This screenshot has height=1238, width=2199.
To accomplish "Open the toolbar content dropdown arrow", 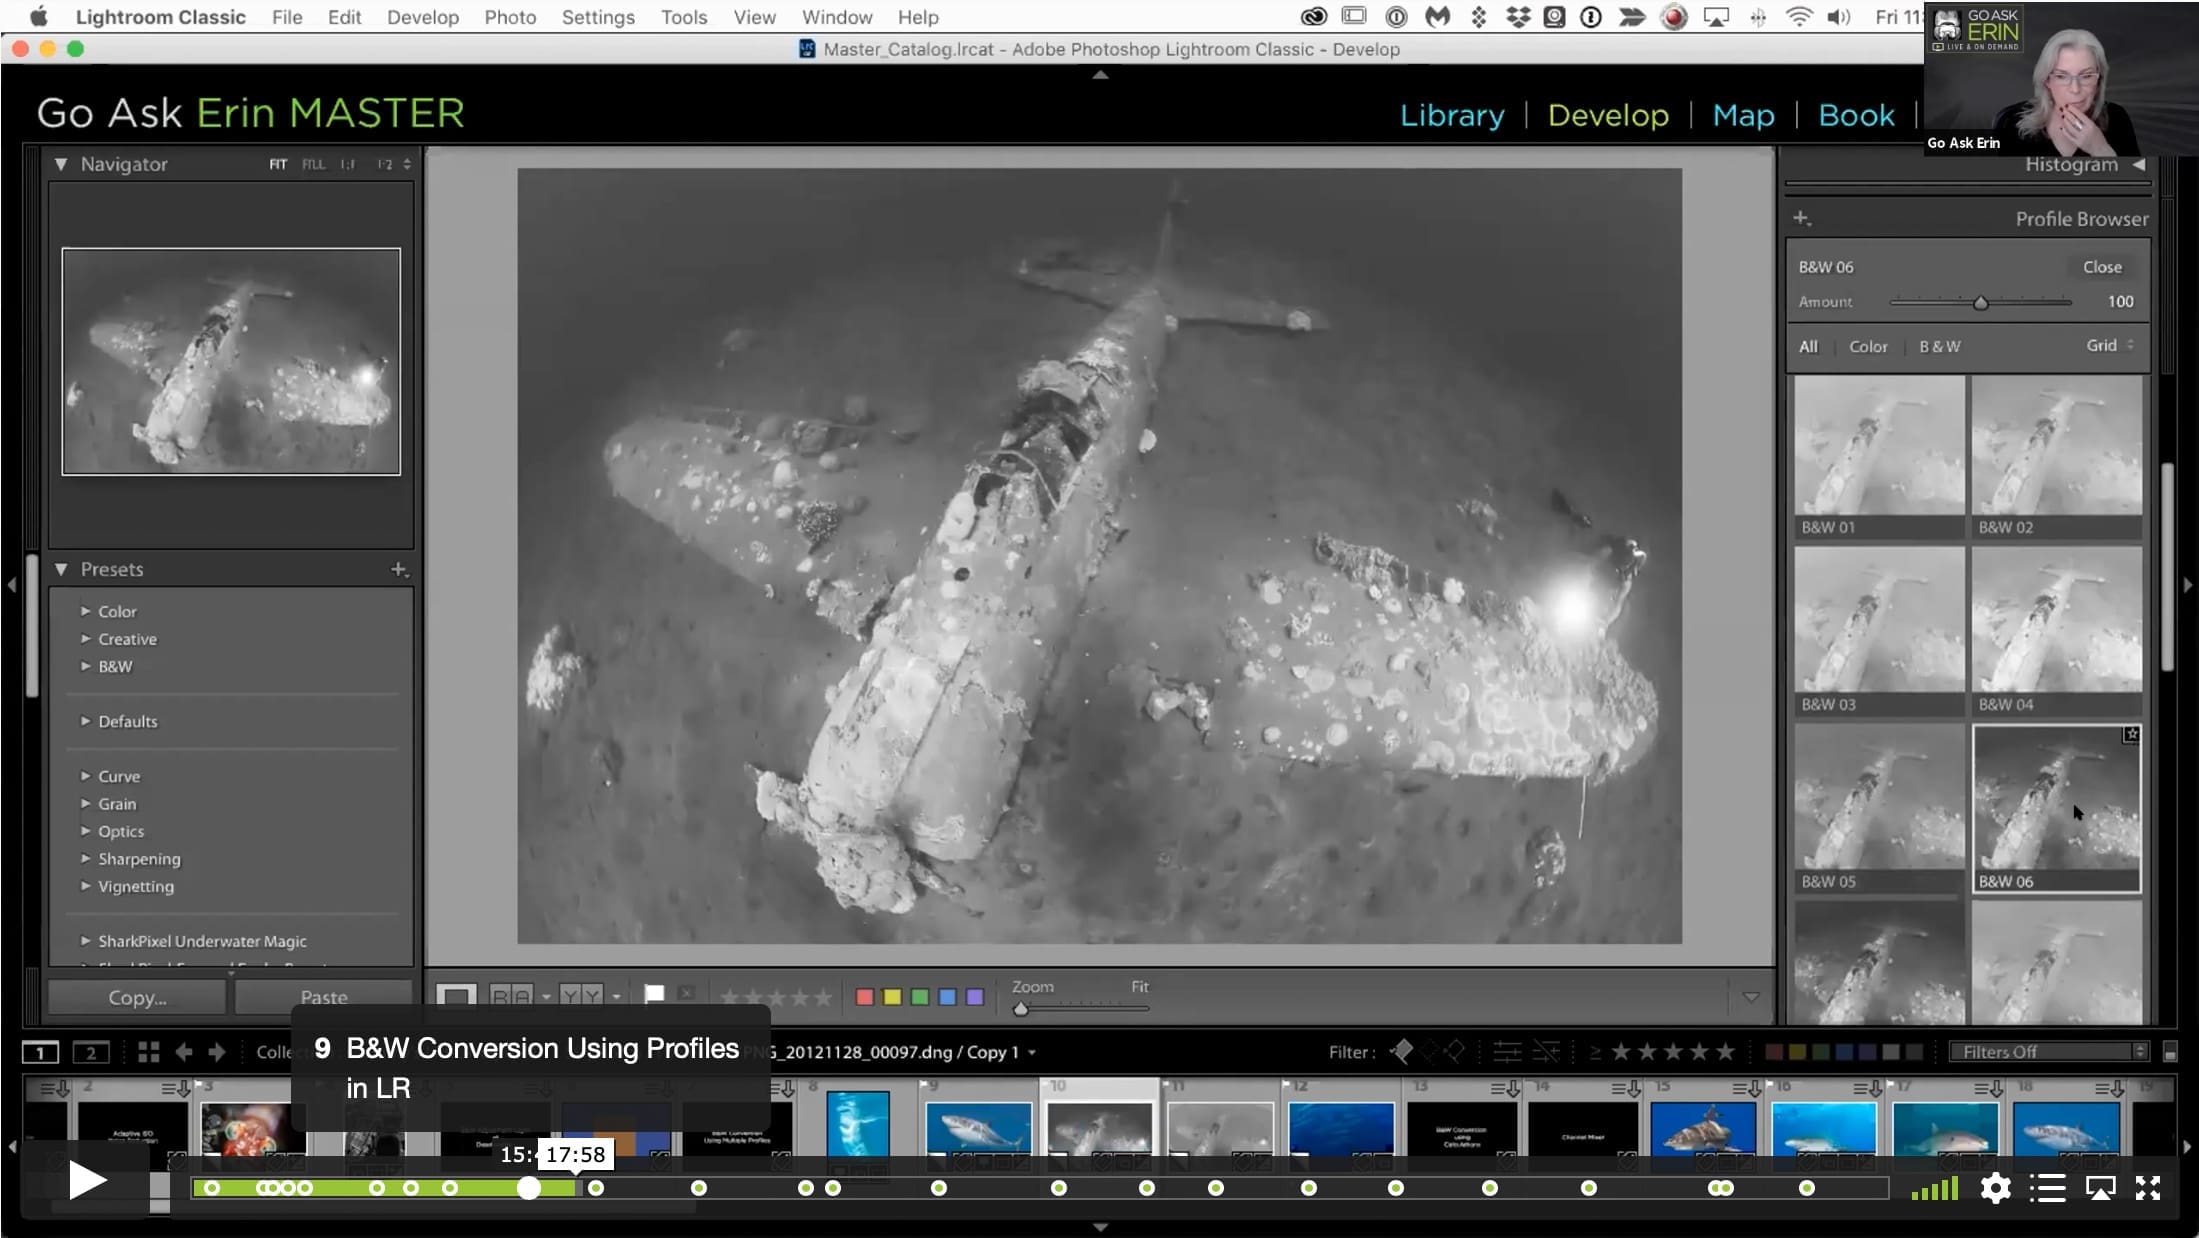I will (1751, 997).
